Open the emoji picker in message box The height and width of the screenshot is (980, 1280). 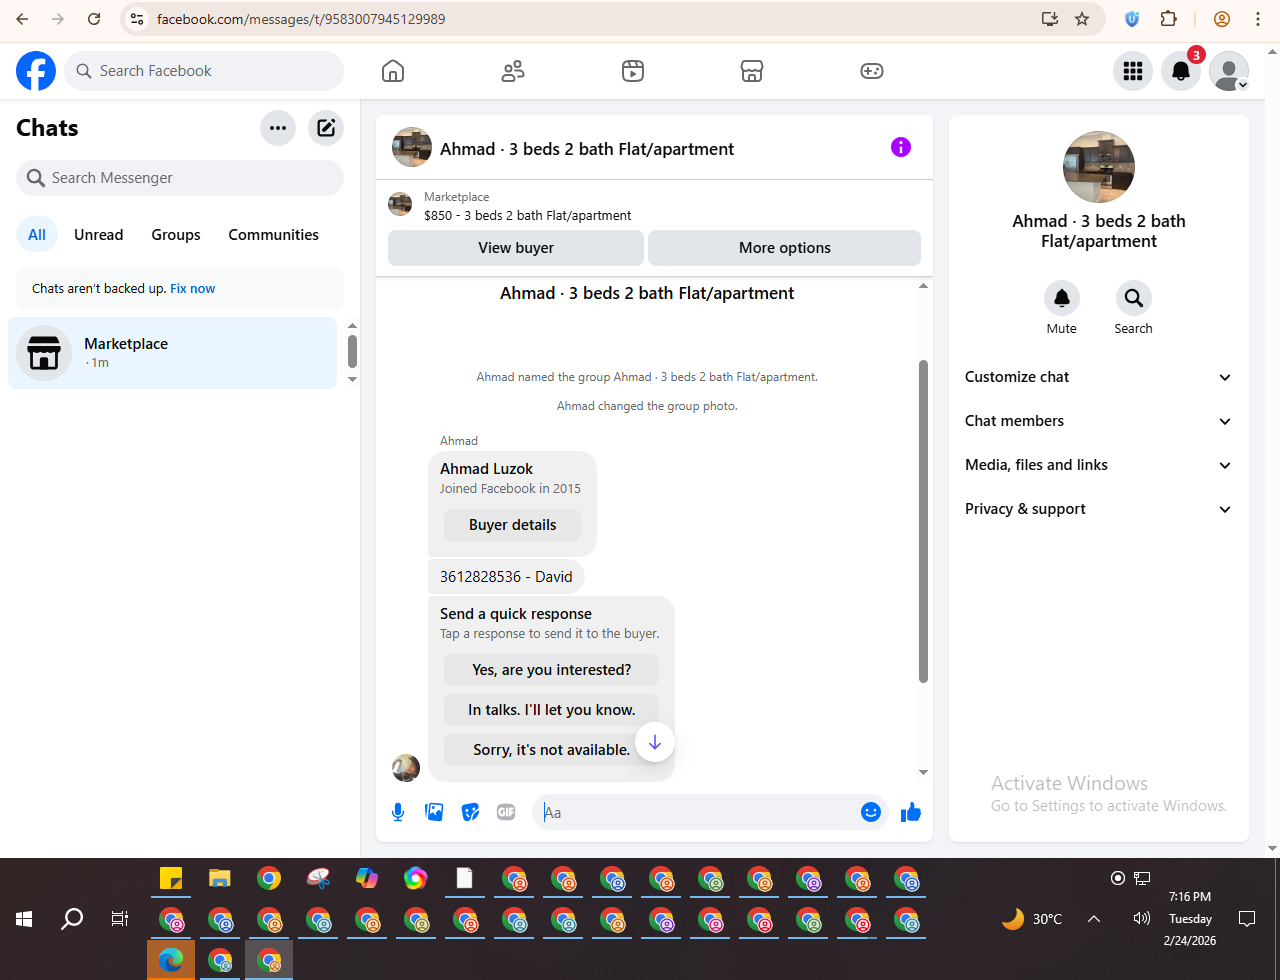click(871, 812)
